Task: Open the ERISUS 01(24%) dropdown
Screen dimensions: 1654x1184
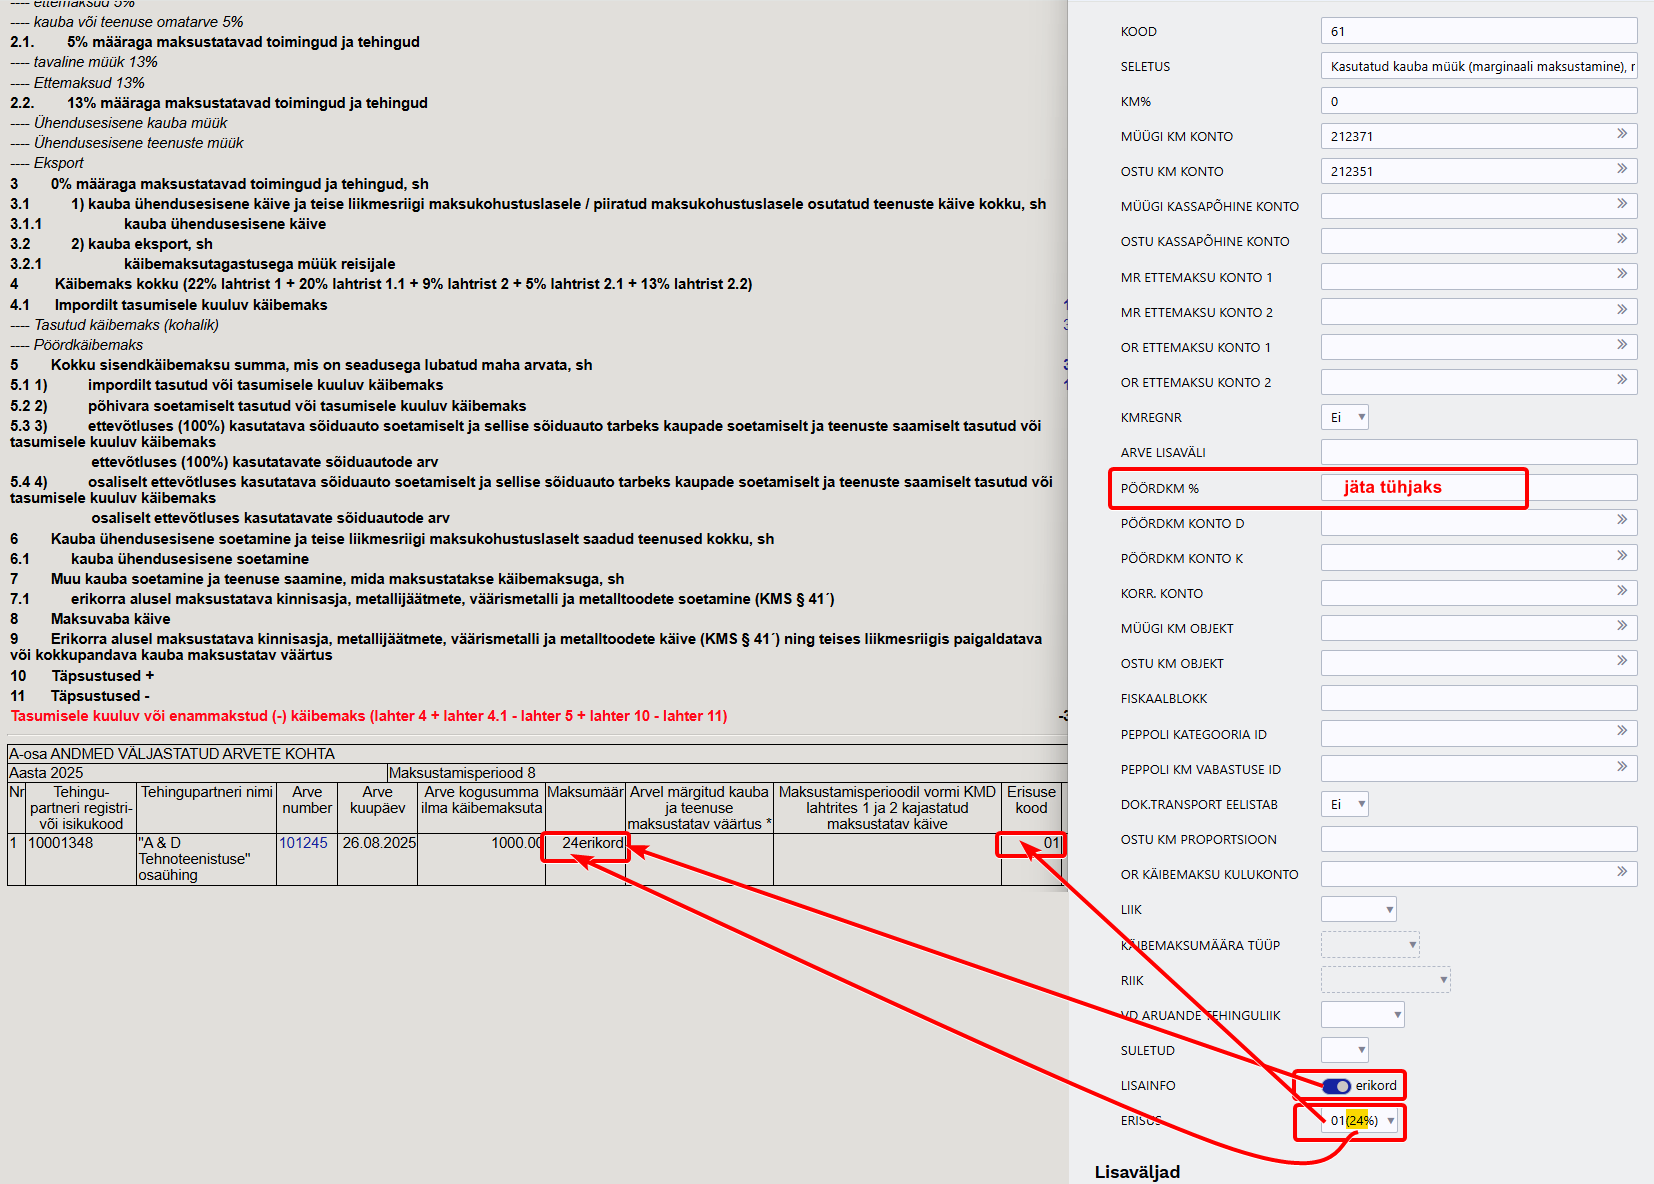Action: tap(1362, 1121)
